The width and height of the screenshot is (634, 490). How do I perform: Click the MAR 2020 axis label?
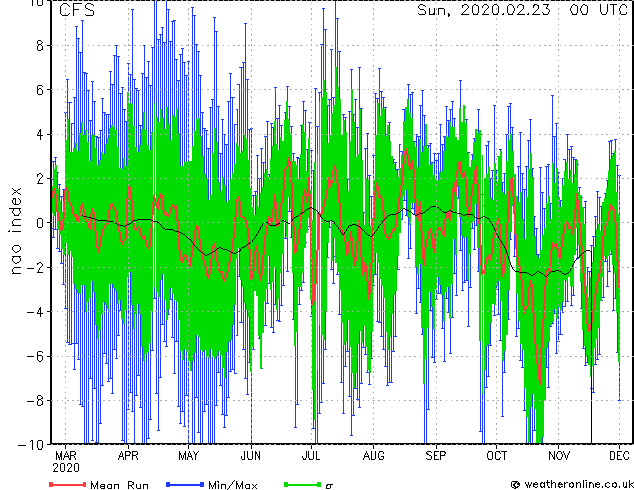click(66, 462)
